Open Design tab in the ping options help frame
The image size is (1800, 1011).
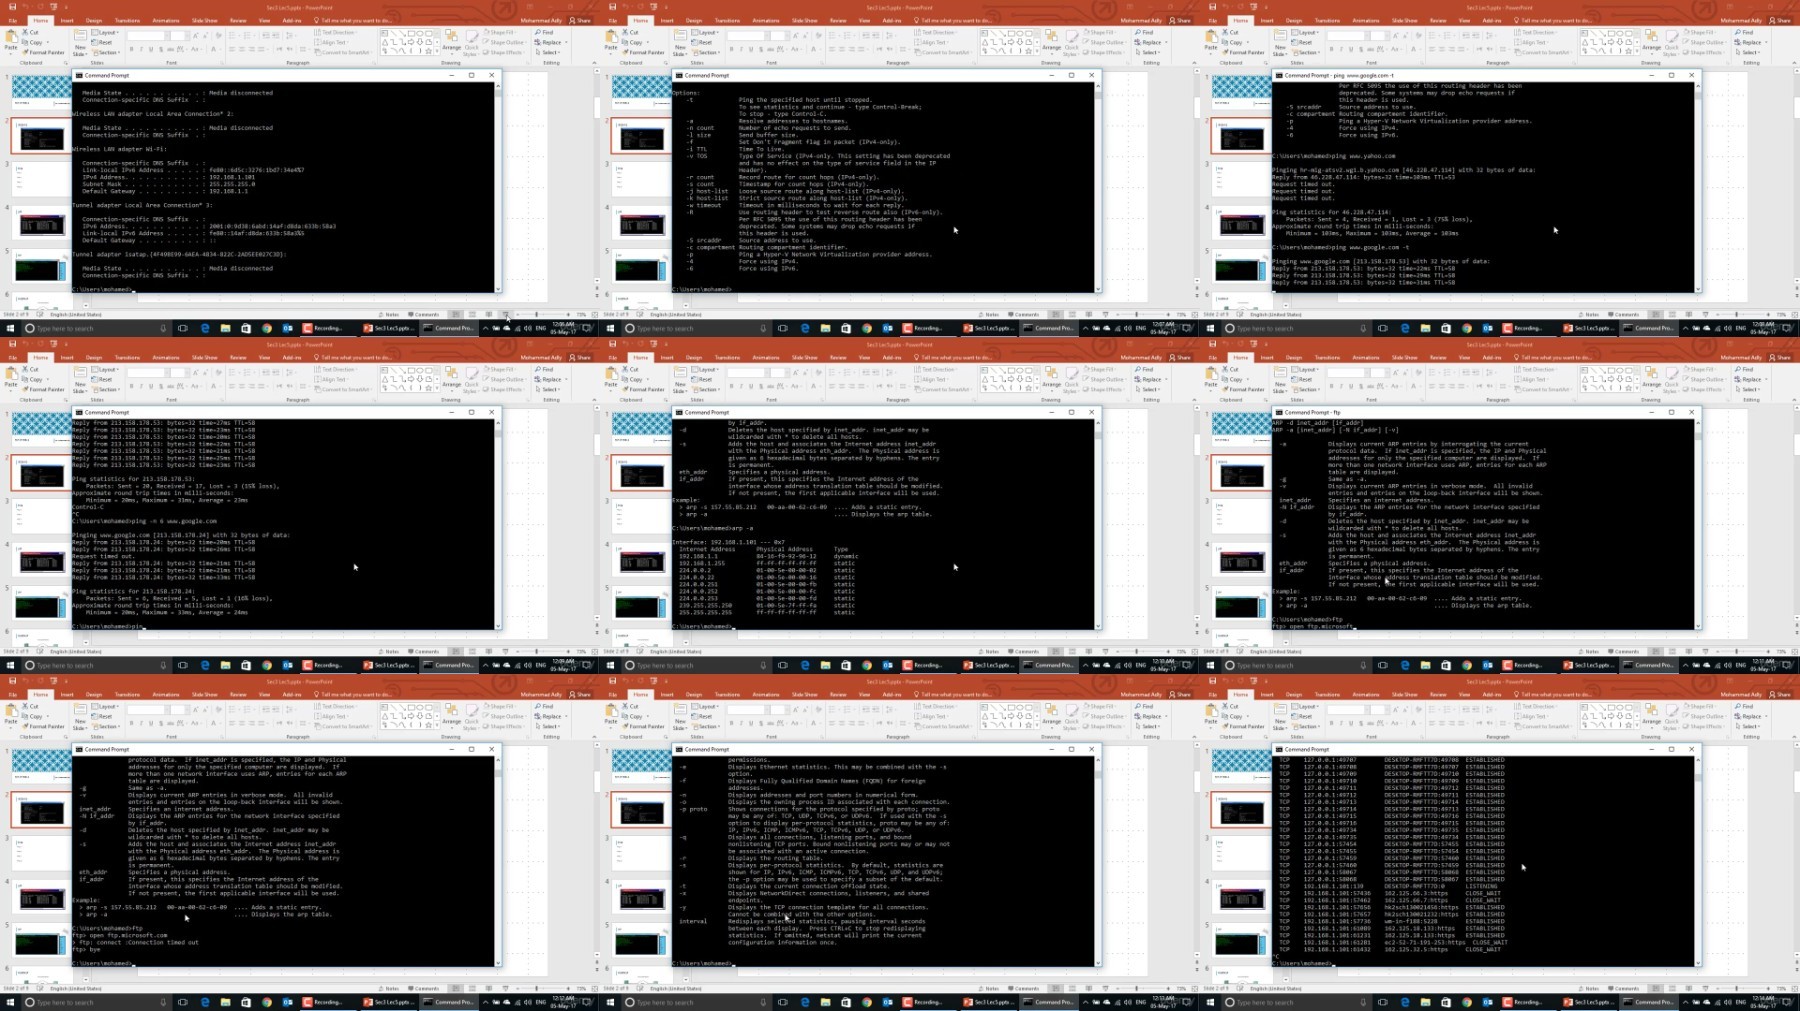point(694,20)
